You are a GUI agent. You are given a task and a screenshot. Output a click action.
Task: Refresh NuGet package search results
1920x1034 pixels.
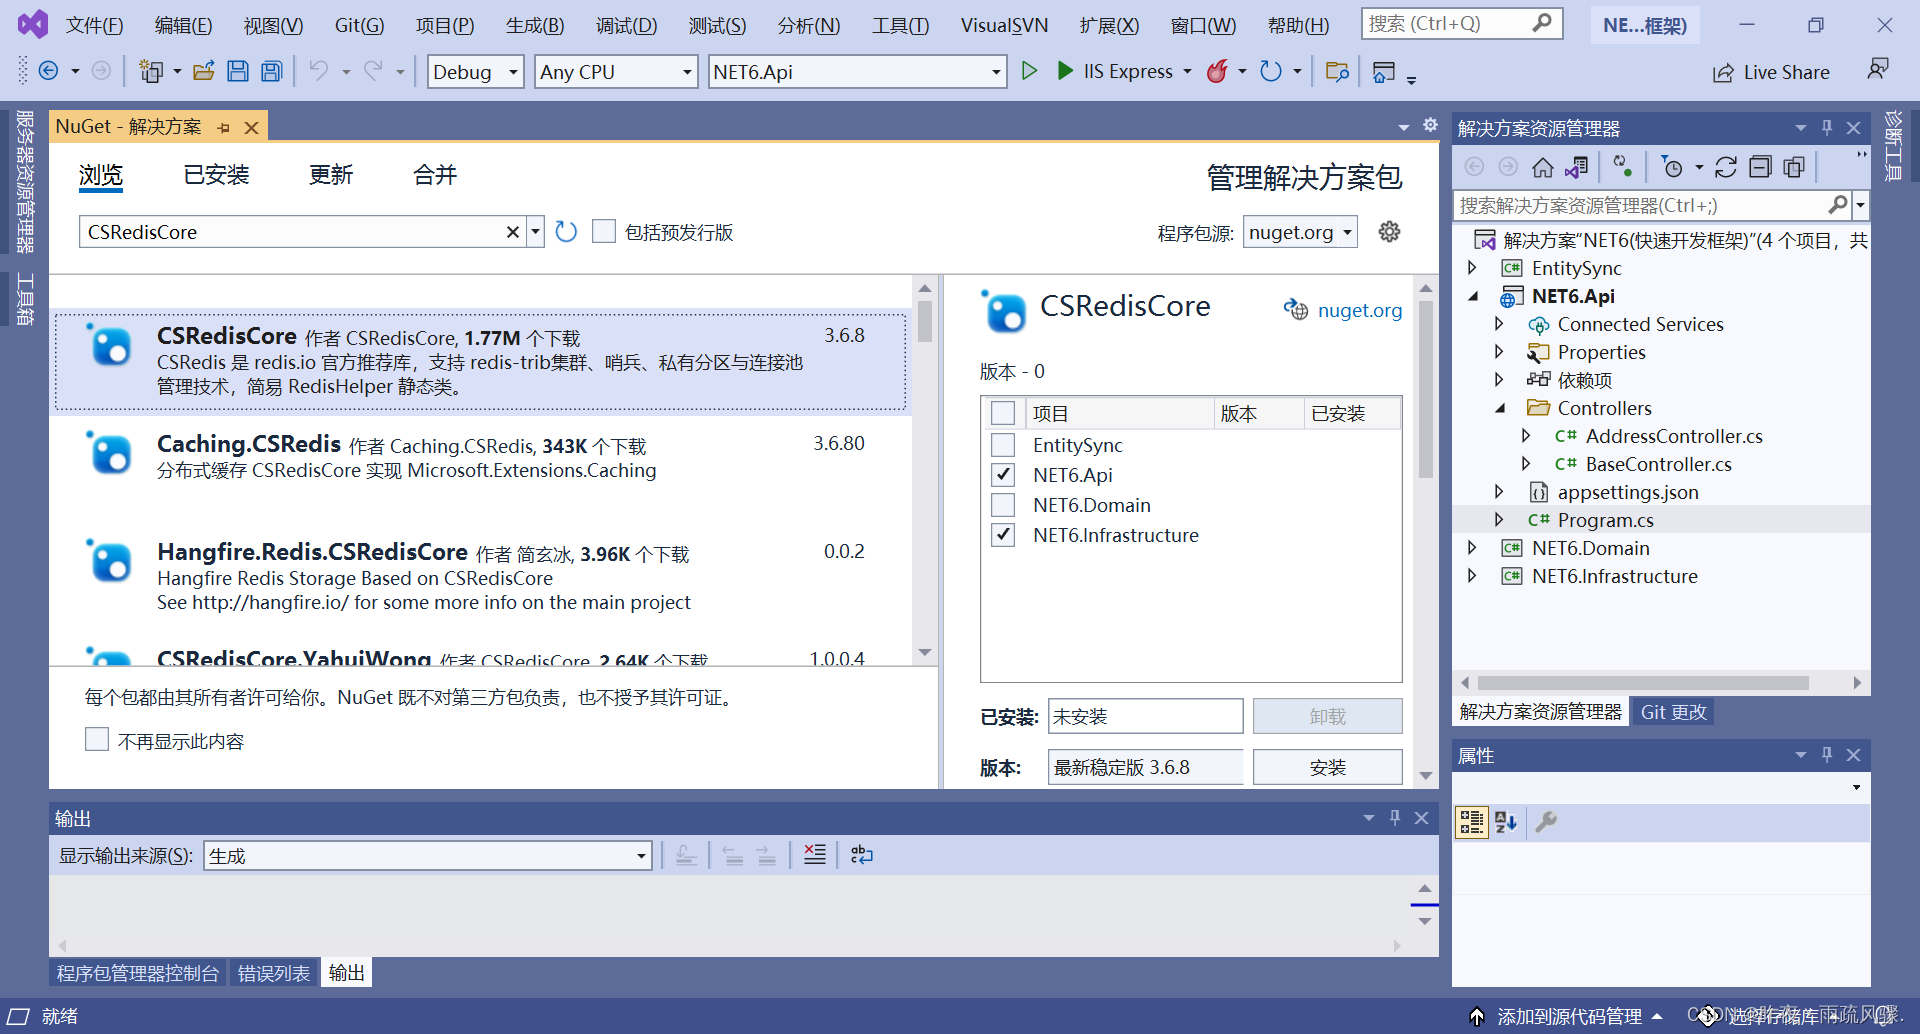pos(566,232)
